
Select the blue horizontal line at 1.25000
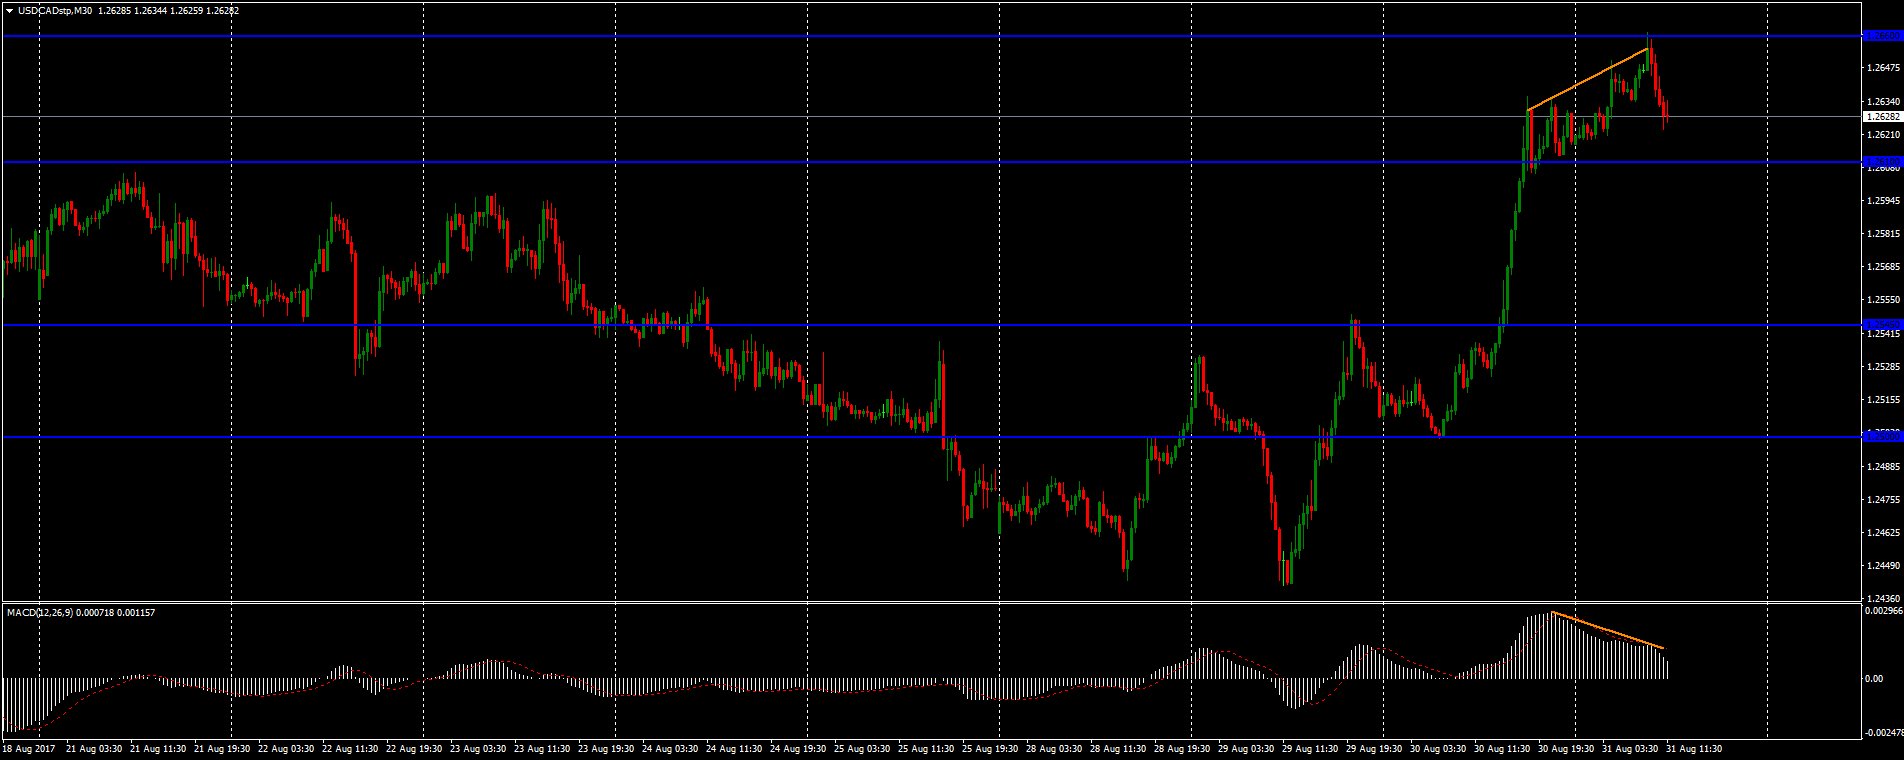[930, 437]
